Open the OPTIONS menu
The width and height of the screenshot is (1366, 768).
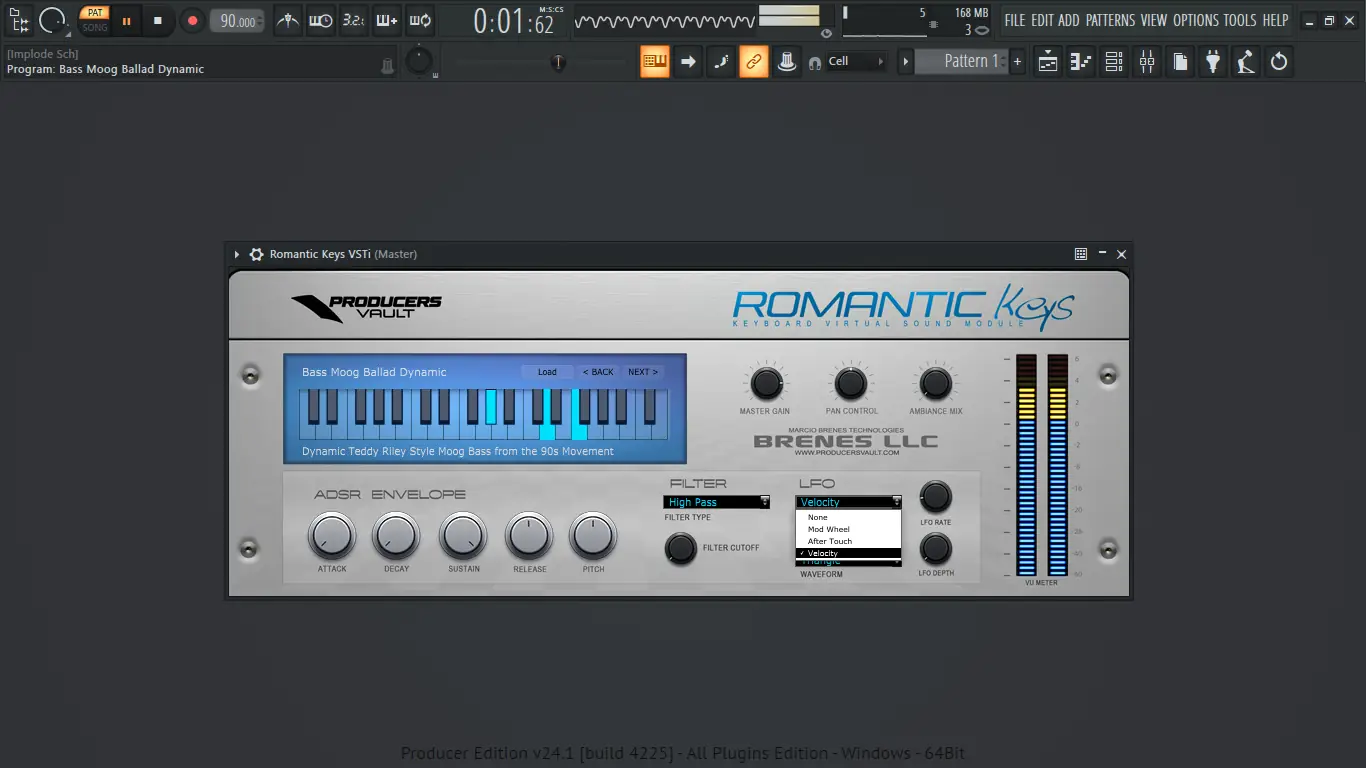[1196, 20]
